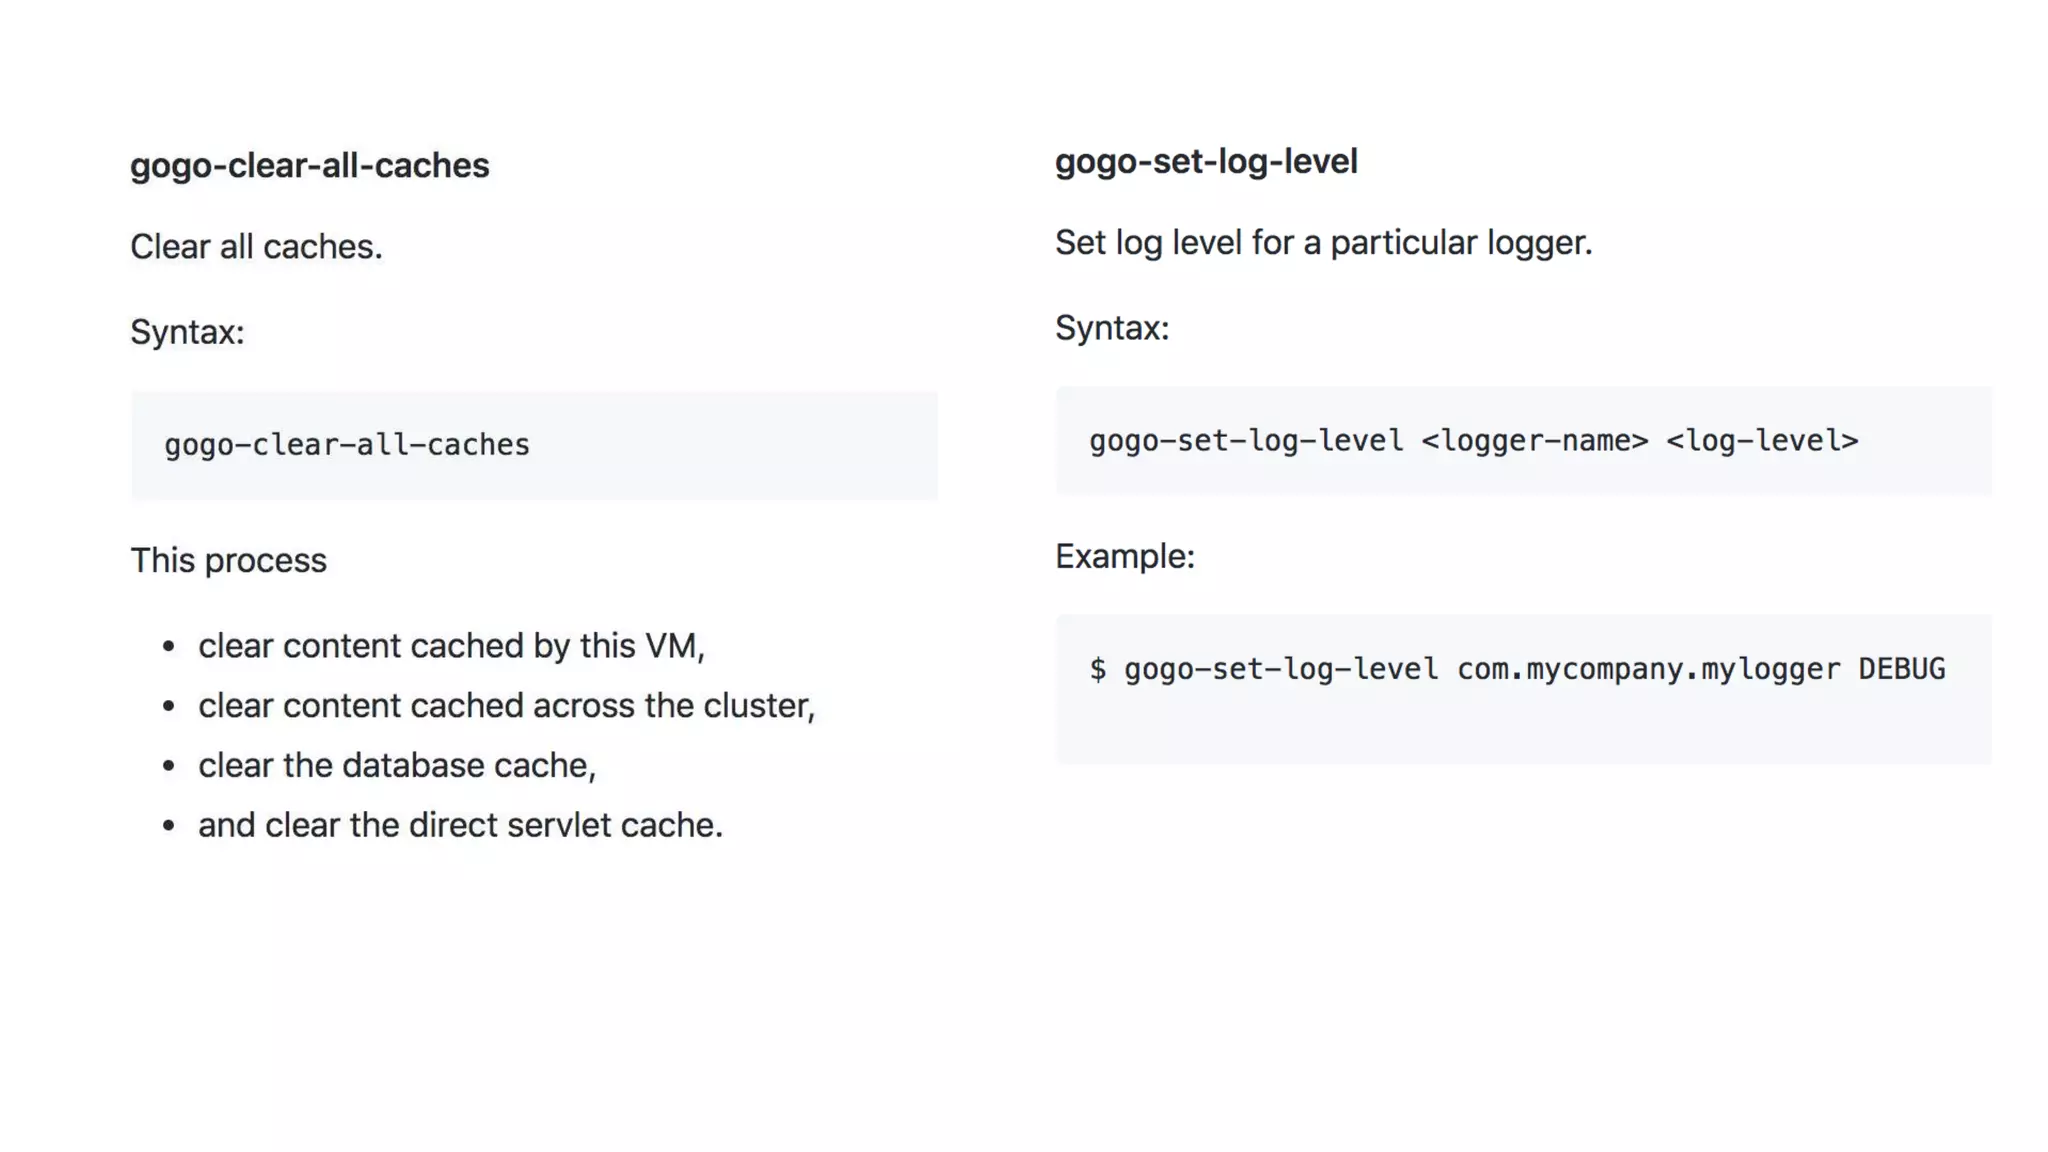Click the <log-level> placeholder in syntax code
Viewport: 2048px width, 1152px height.
point(1762,440)
